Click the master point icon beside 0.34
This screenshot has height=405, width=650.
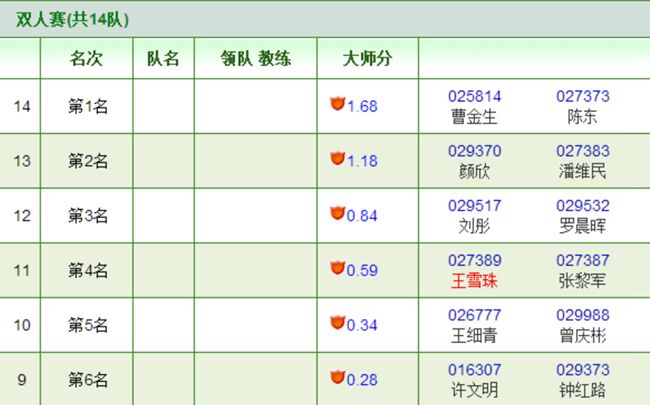337,322
